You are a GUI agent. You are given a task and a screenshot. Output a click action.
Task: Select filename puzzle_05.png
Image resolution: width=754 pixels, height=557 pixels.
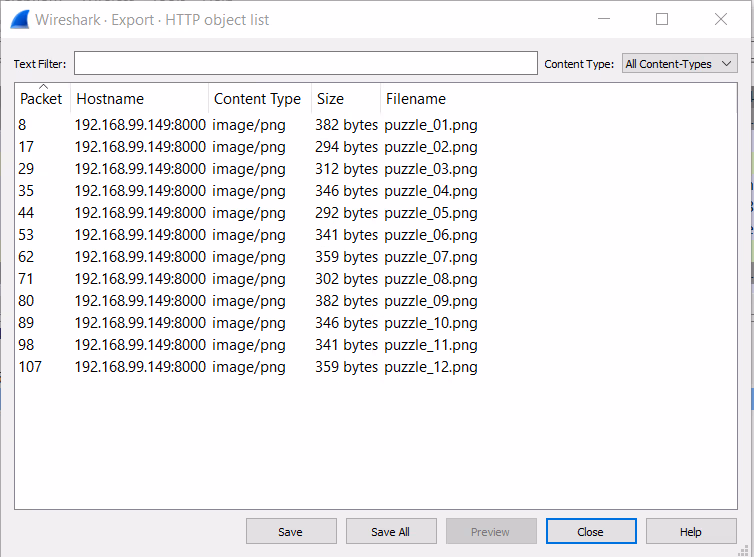pyautogui.click(x=431, y=213)
